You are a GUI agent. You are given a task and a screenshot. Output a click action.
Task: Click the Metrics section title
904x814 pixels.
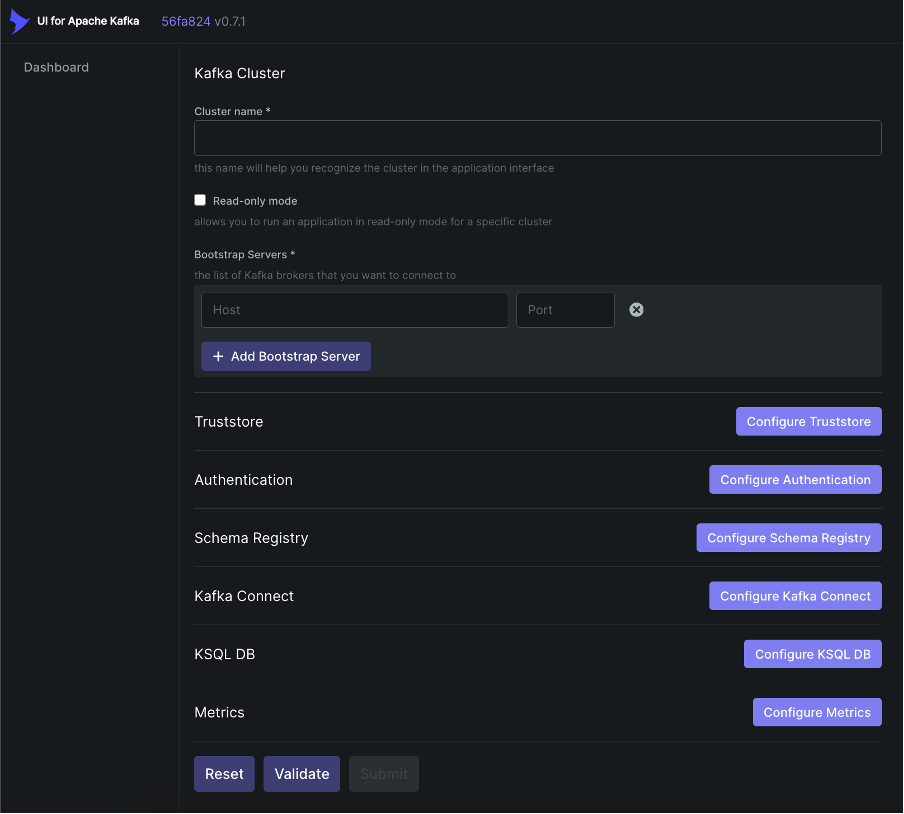pos(219,713)
